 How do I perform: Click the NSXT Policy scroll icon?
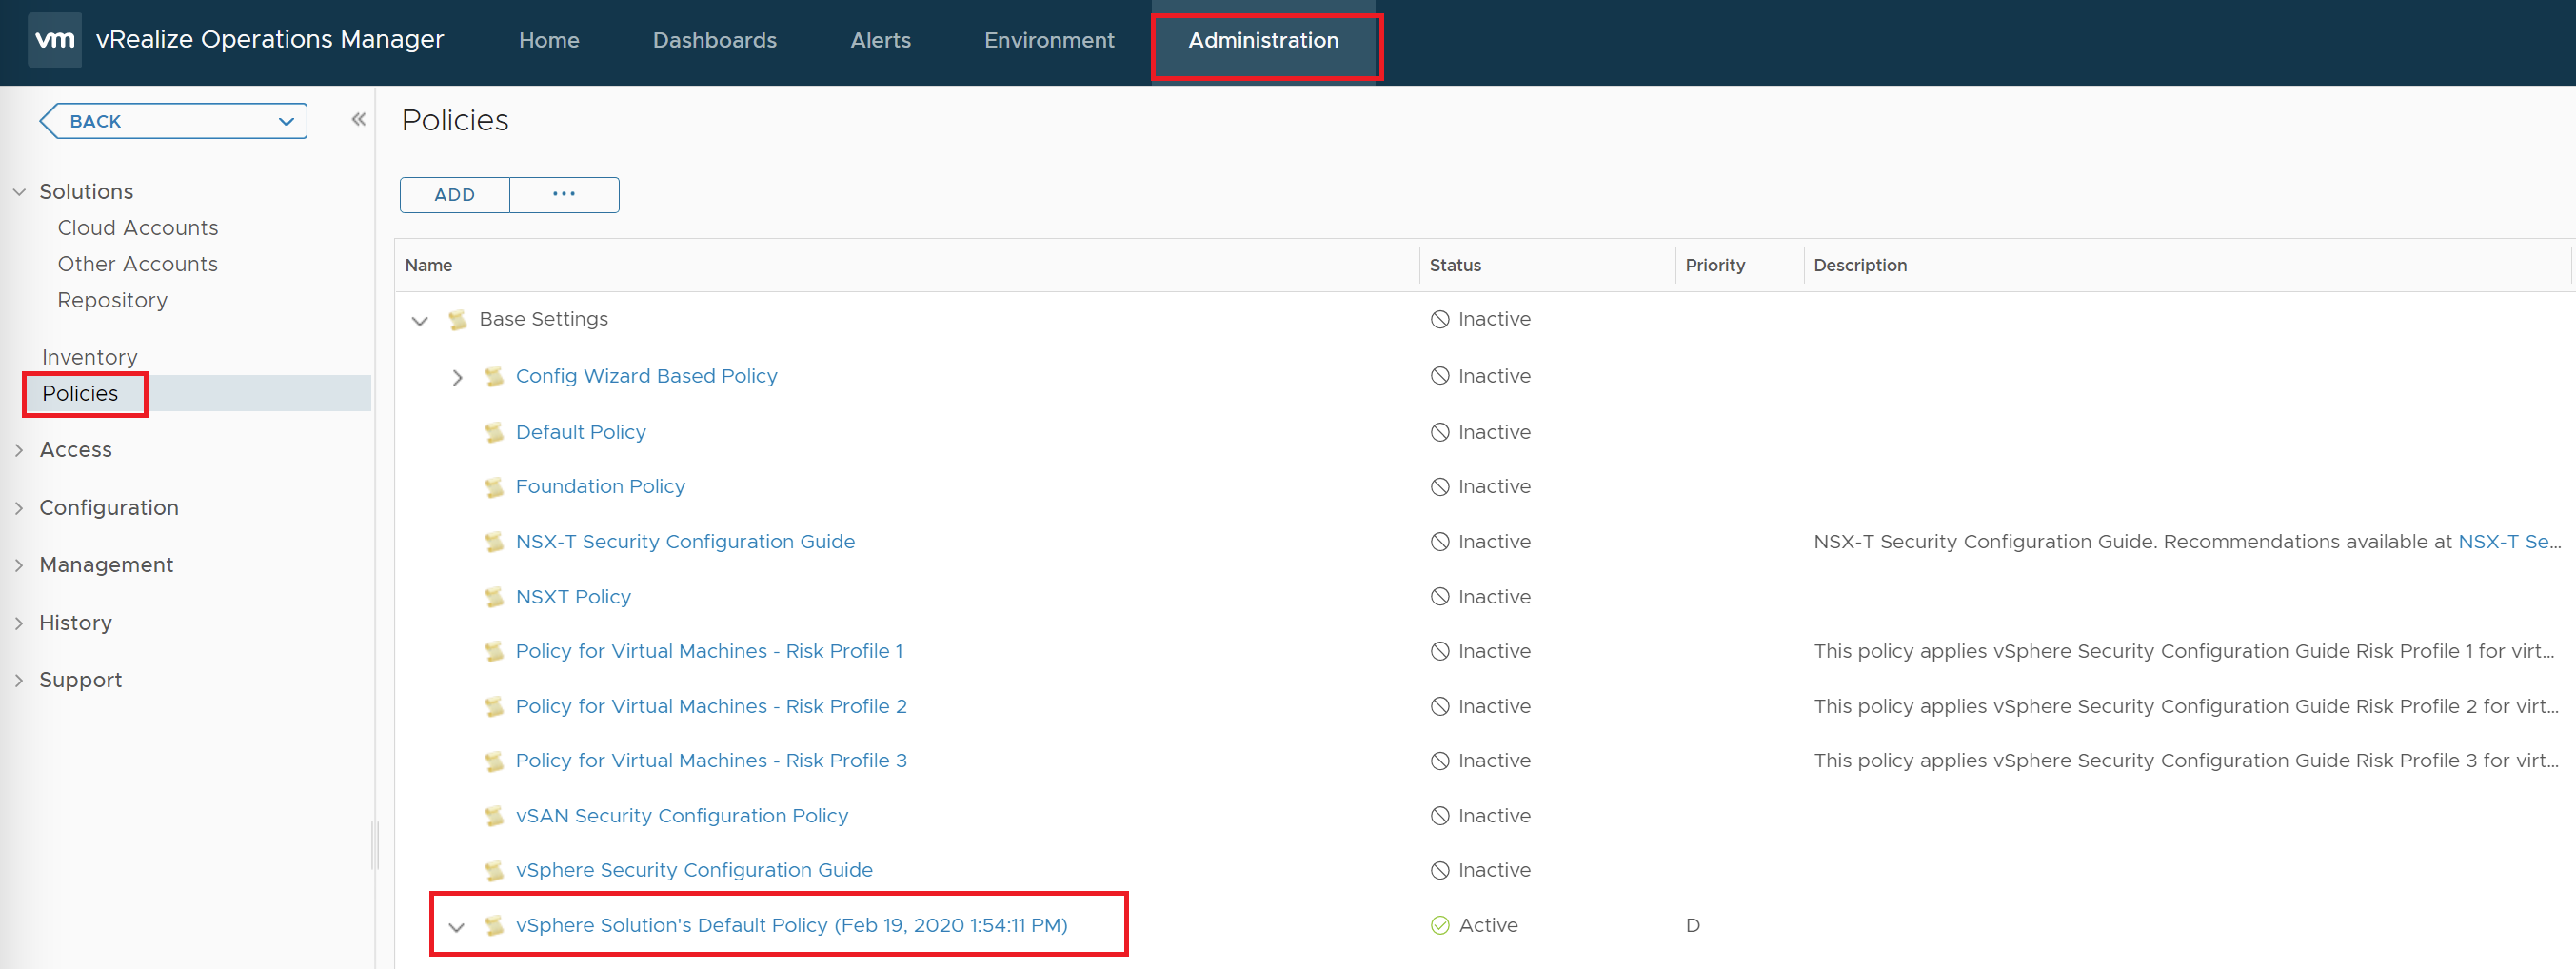(x=494, y=597)
